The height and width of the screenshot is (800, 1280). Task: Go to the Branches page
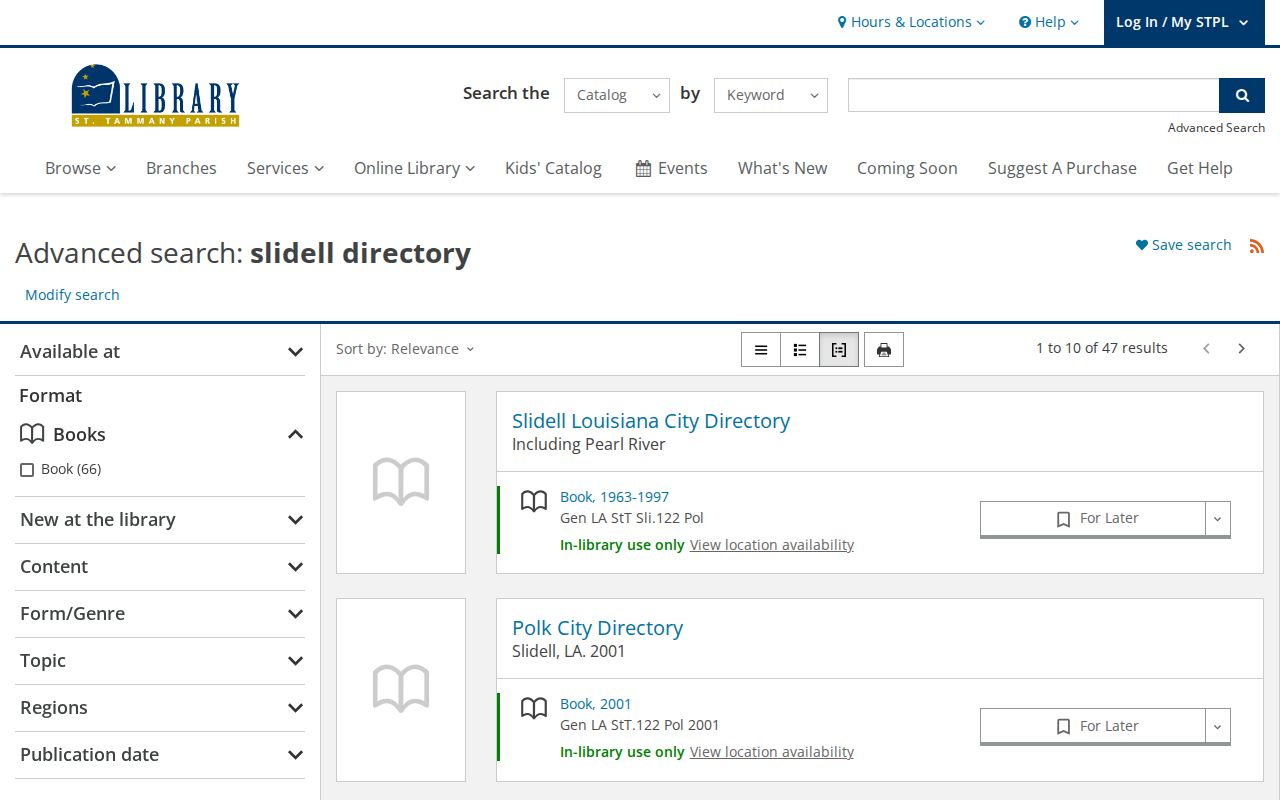(181, 168)
